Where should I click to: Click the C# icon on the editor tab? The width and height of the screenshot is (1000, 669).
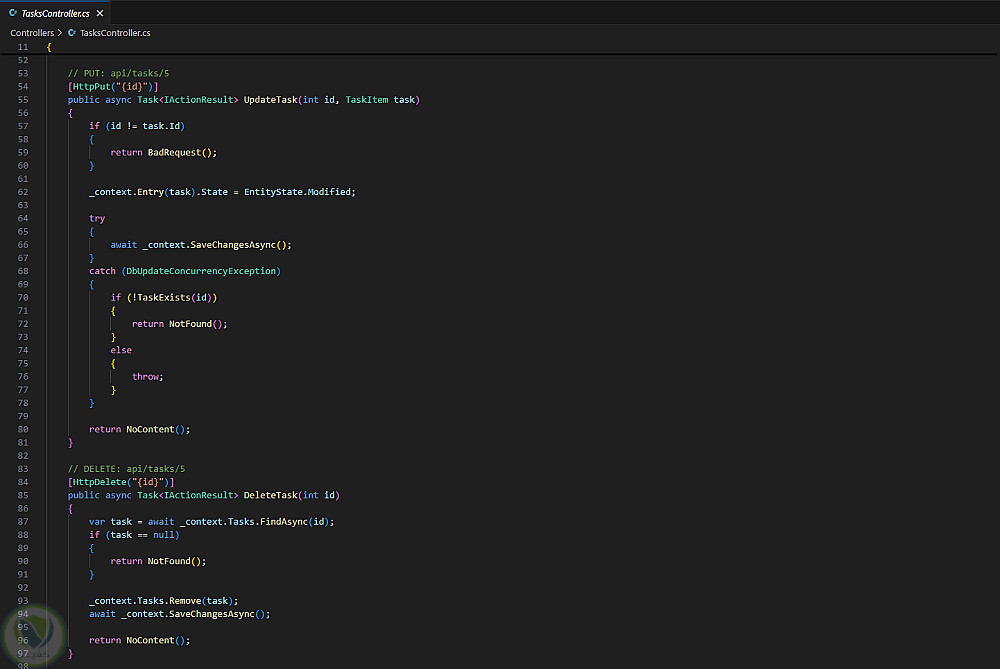tap(13, 13)
